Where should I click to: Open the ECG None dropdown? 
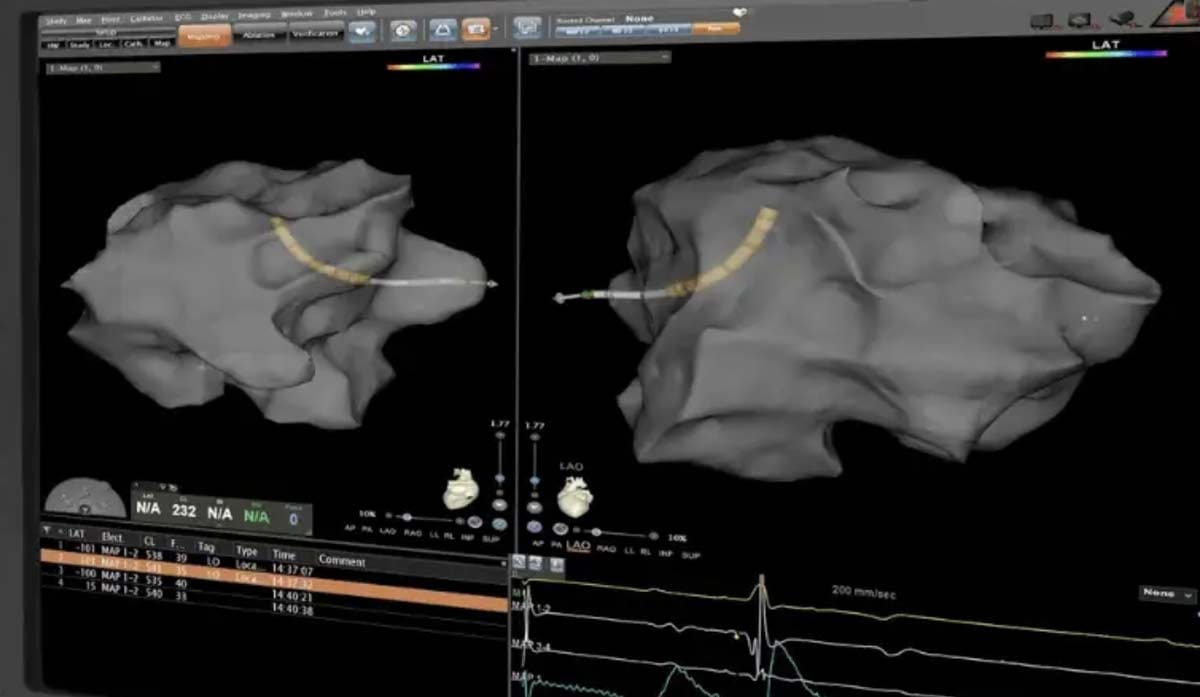pos(1167,594)
